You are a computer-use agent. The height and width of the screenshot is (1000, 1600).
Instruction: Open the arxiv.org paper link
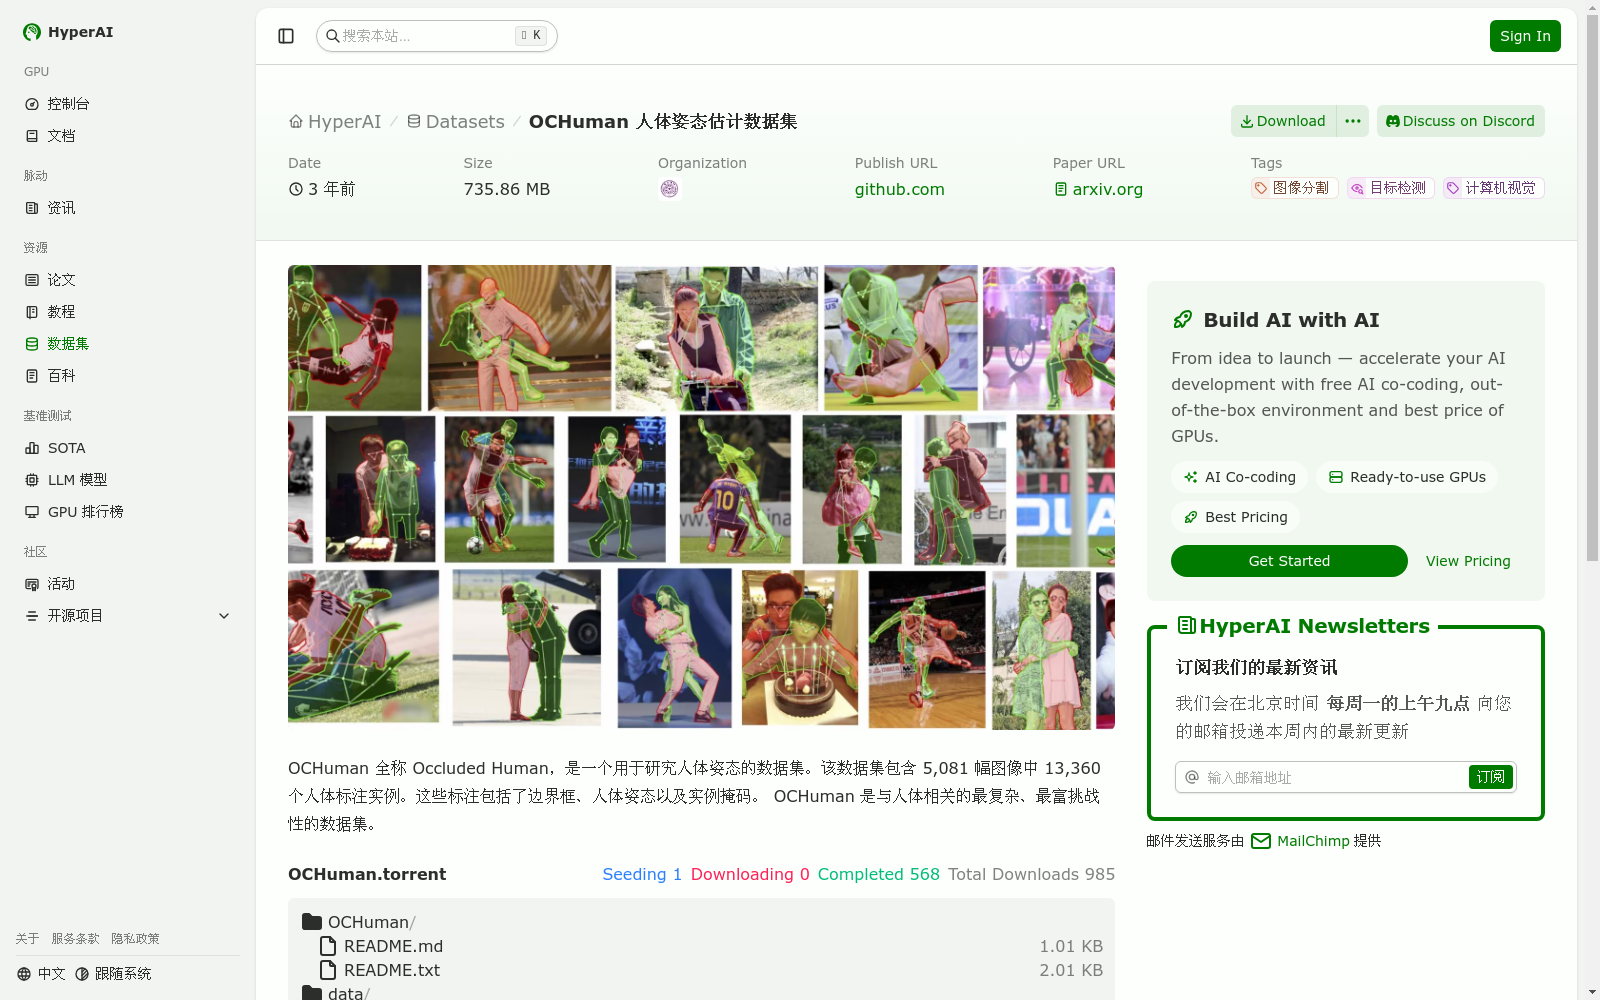click(1098, 189)
